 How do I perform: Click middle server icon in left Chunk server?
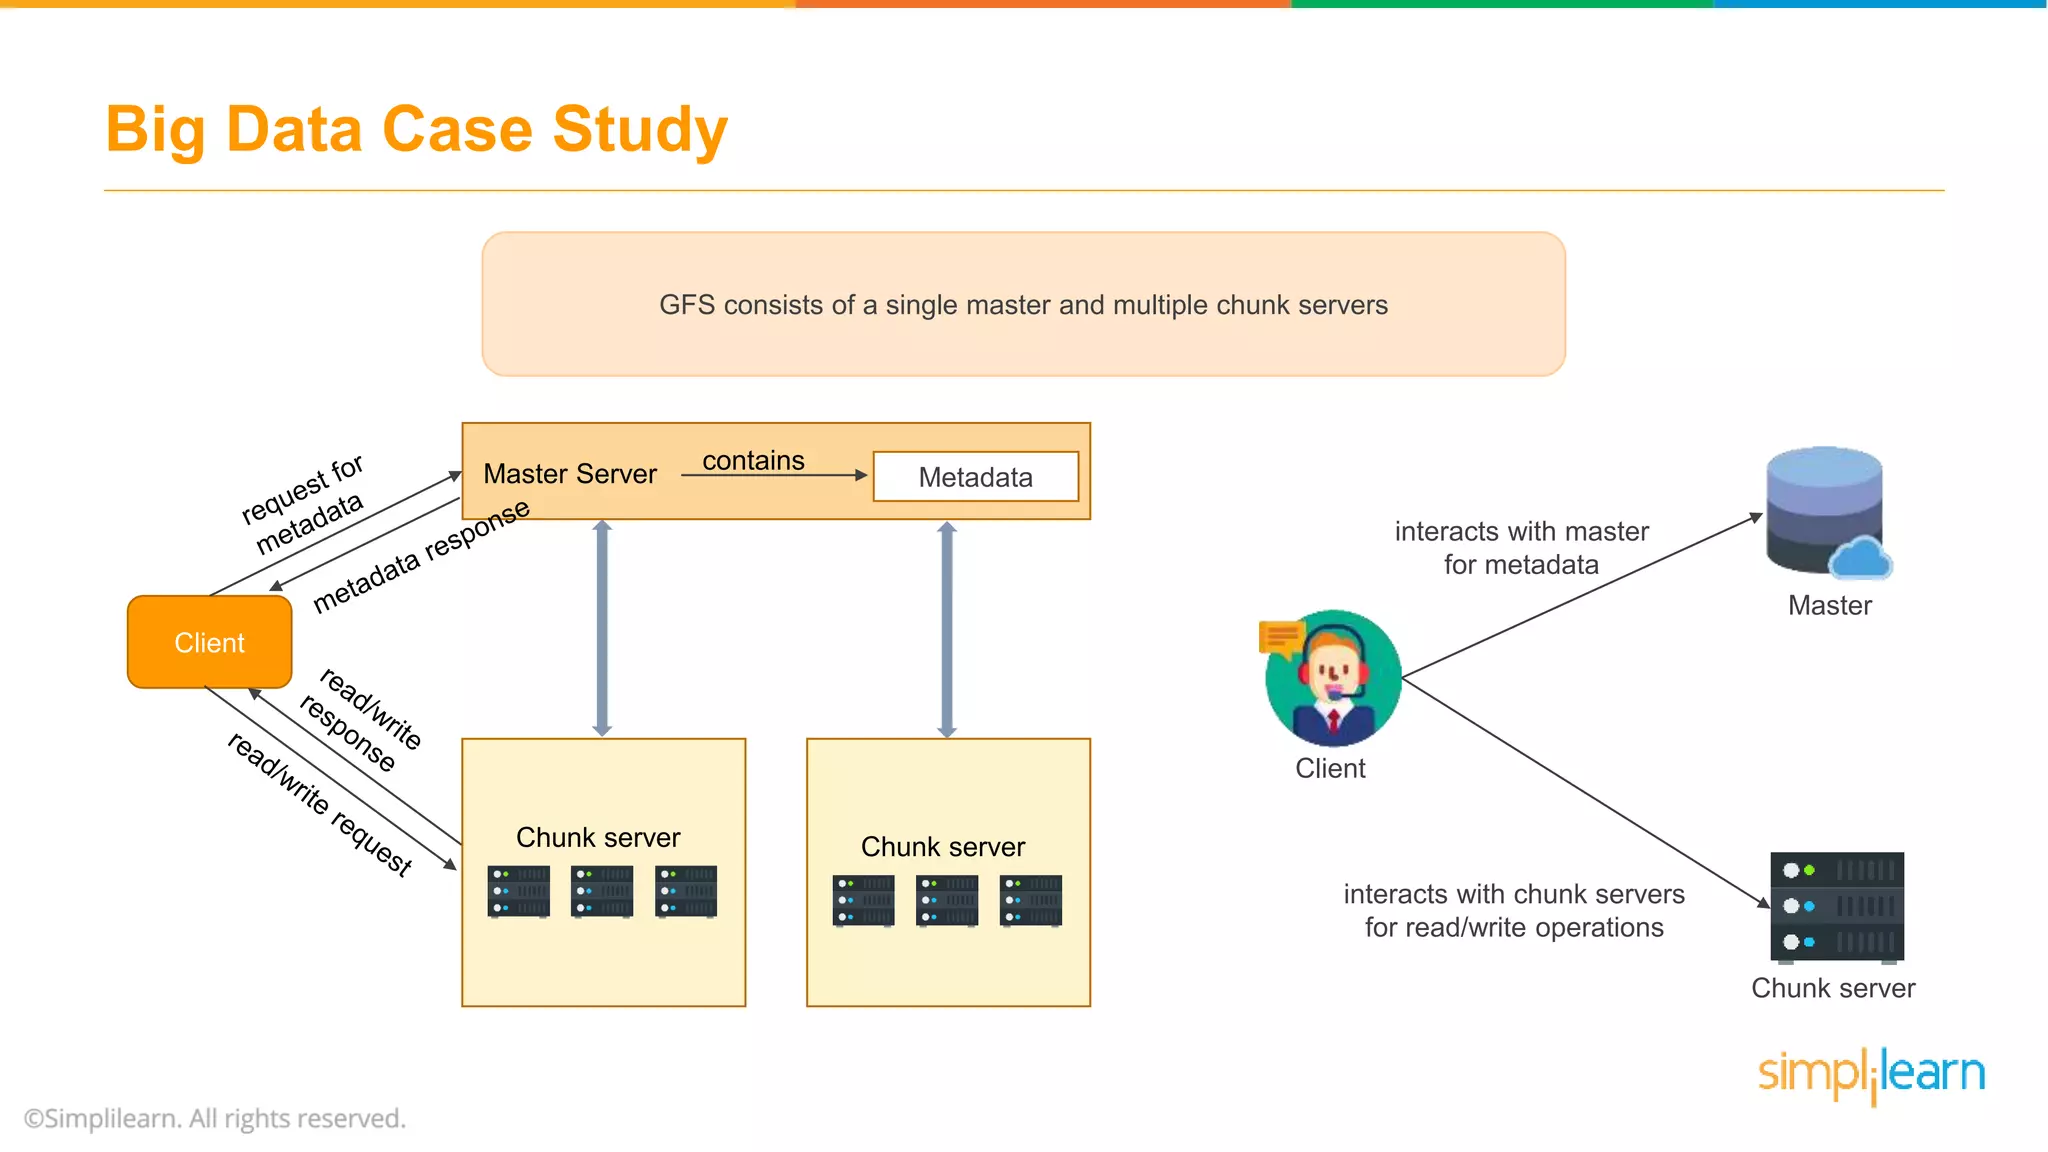[x=602, y=891]
